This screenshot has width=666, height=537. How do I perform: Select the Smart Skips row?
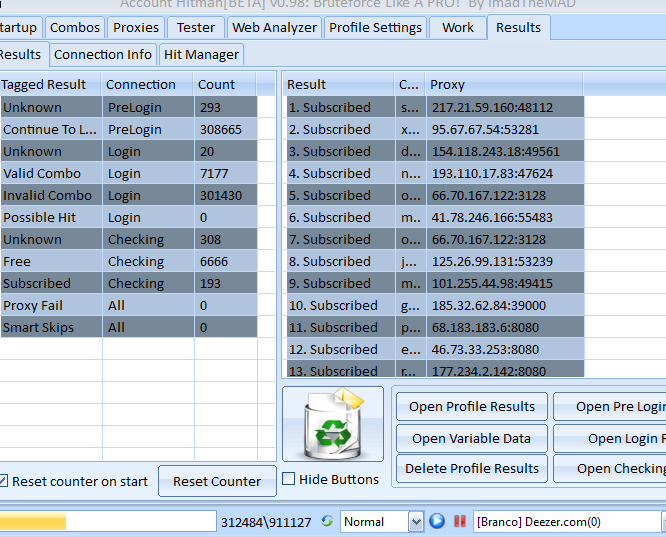pos(129,328)
